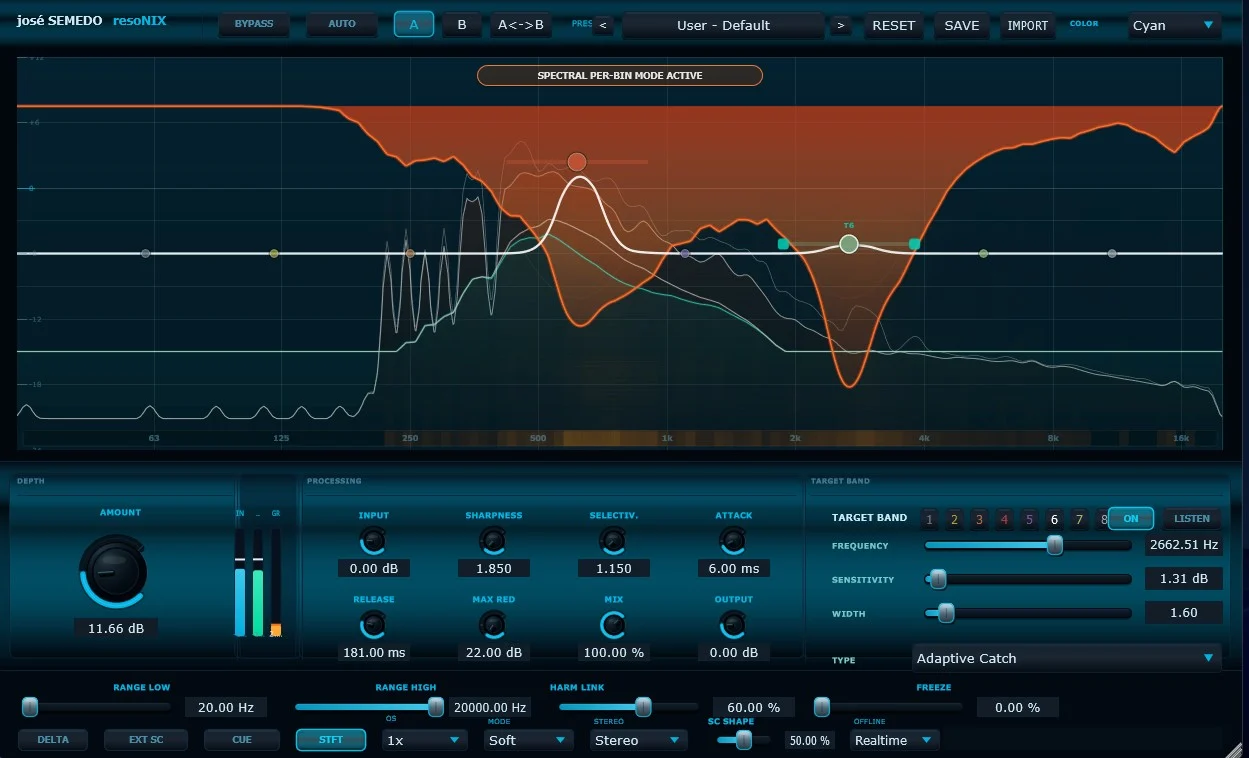The image size is (1249, 758).
Task: Select target band 3
Action: (980, 519)
